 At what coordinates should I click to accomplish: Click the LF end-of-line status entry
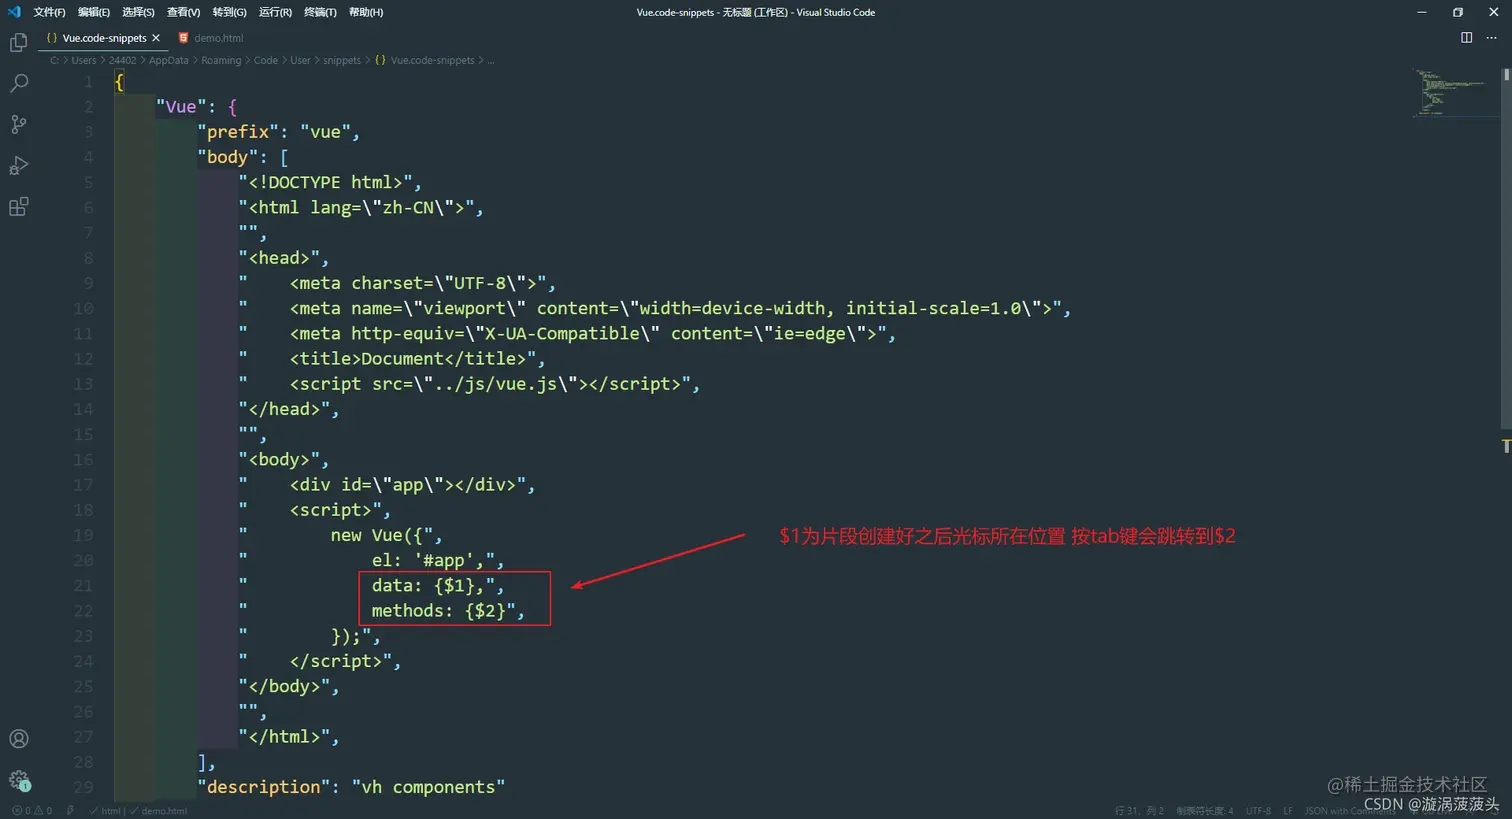coord(1288,811)
